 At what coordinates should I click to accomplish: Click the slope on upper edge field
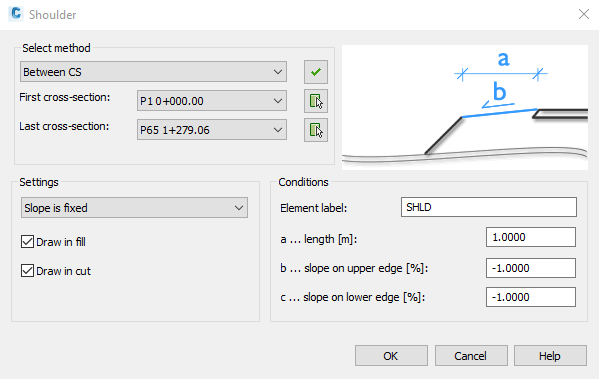(531, 268)
